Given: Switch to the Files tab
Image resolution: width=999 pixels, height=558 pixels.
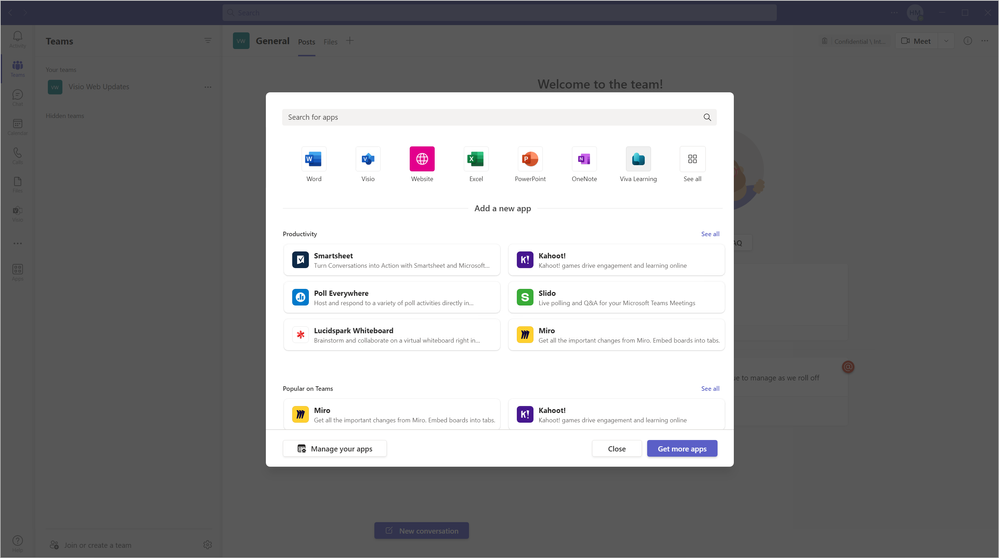Looking at the screenshot, I should 330,42.
